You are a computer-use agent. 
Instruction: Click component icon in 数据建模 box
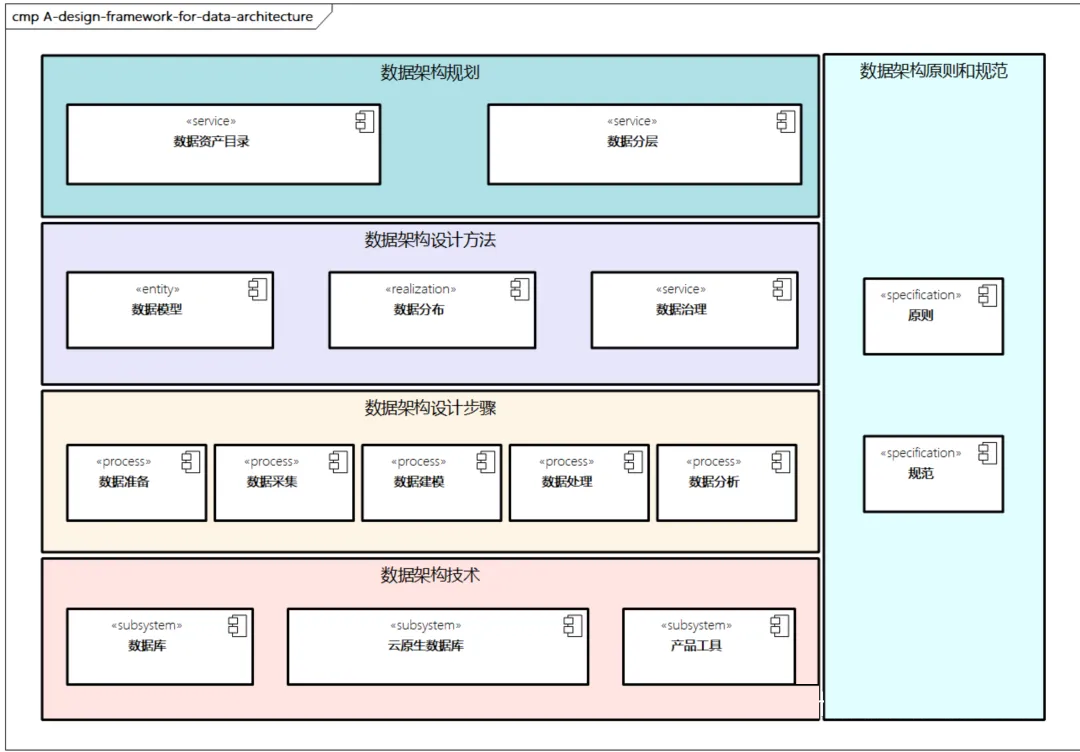pyautogui.click(x=486, y=462)
